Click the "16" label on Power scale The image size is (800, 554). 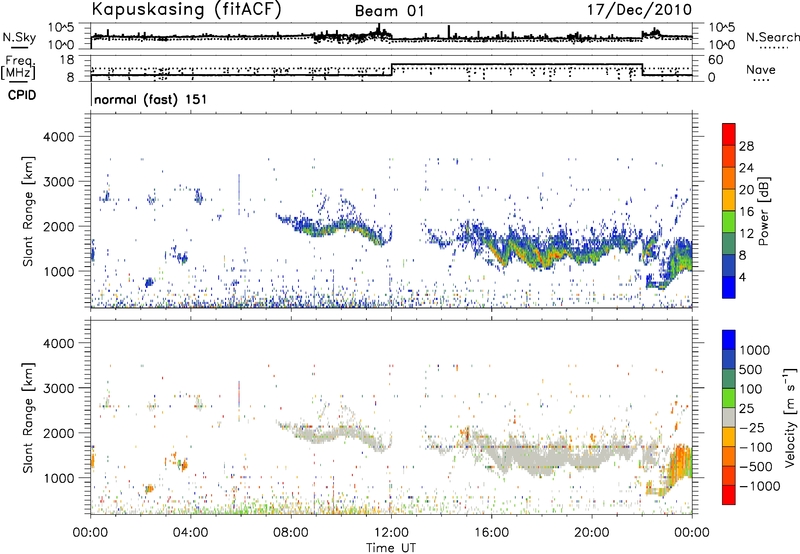pos(746,212)
